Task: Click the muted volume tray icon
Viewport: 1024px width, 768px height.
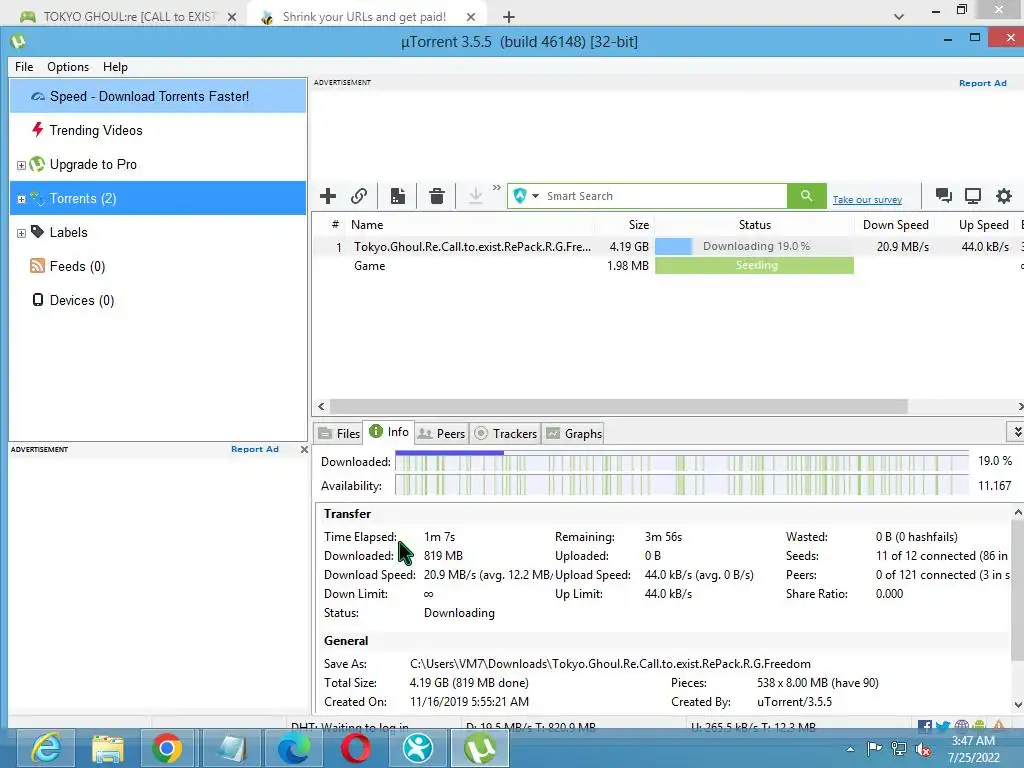Action: [x=923, y=750]
